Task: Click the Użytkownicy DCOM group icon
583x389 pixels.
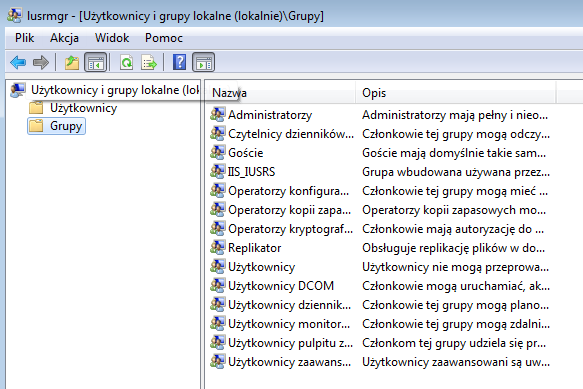Action: 218,285
